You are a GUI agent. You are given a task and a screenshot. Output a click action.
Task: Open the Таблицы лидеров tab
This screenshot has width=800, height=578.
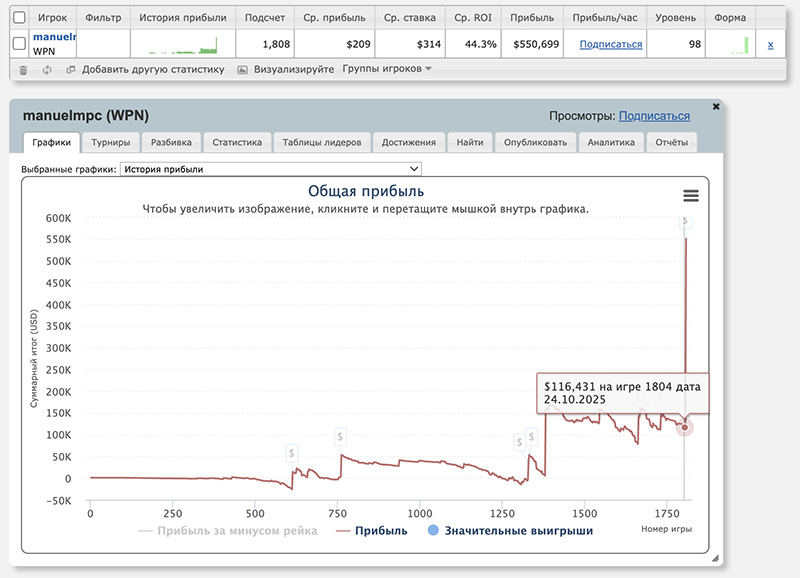click(x=325, y=142)
